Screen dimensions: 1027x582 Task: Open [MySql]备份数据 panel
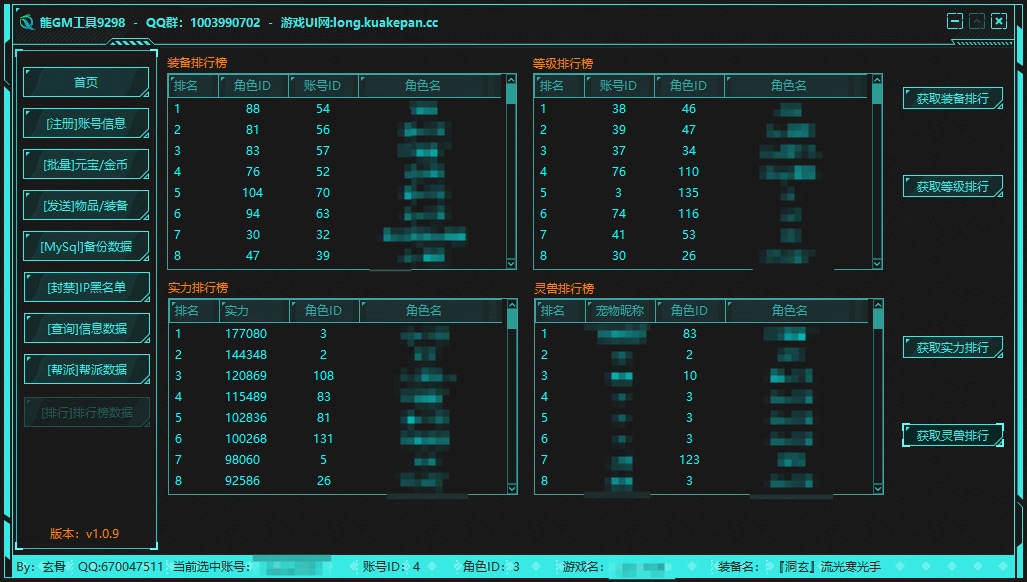coord(86,246)
